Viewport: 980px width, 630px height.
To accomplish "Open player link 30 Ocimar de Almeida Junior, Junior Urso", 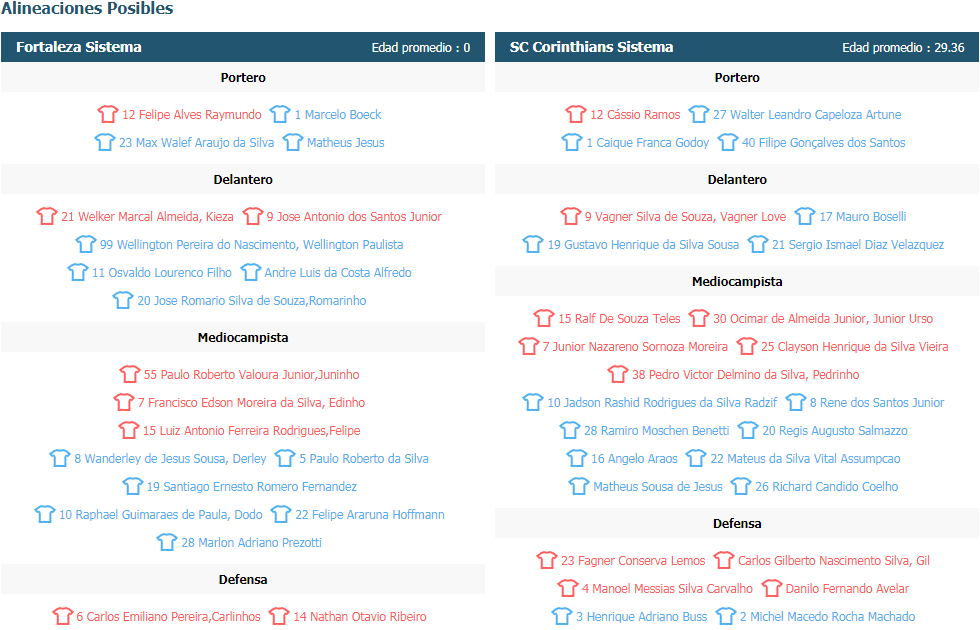I will [x=822, y=319].
